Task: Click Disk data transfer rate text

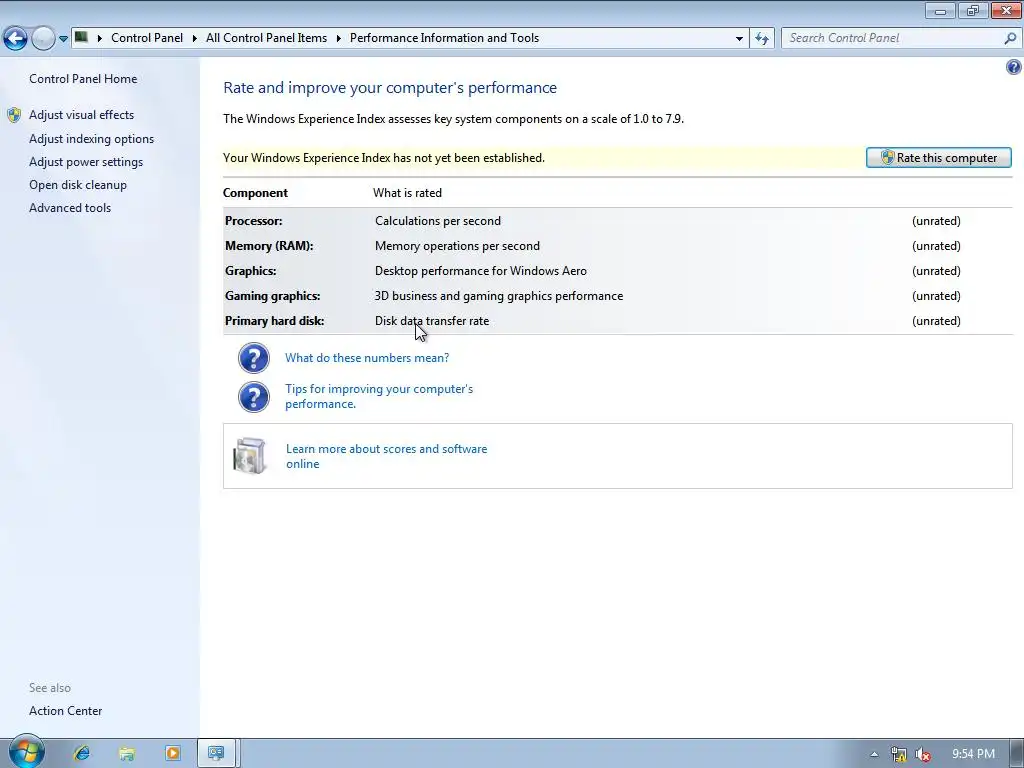Action: [432, 321]
